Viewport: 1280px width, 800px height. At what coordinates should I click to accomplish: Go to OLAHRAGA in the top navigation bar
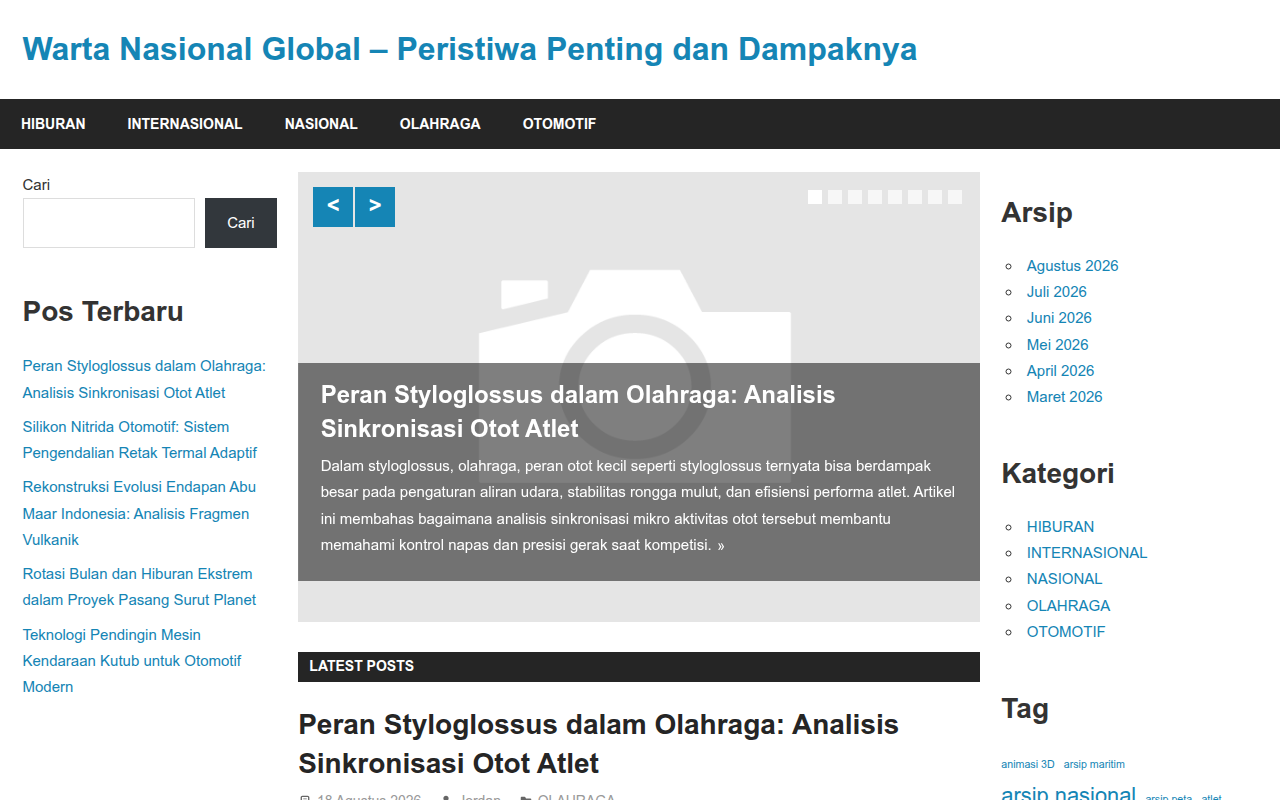pos(440,124)
